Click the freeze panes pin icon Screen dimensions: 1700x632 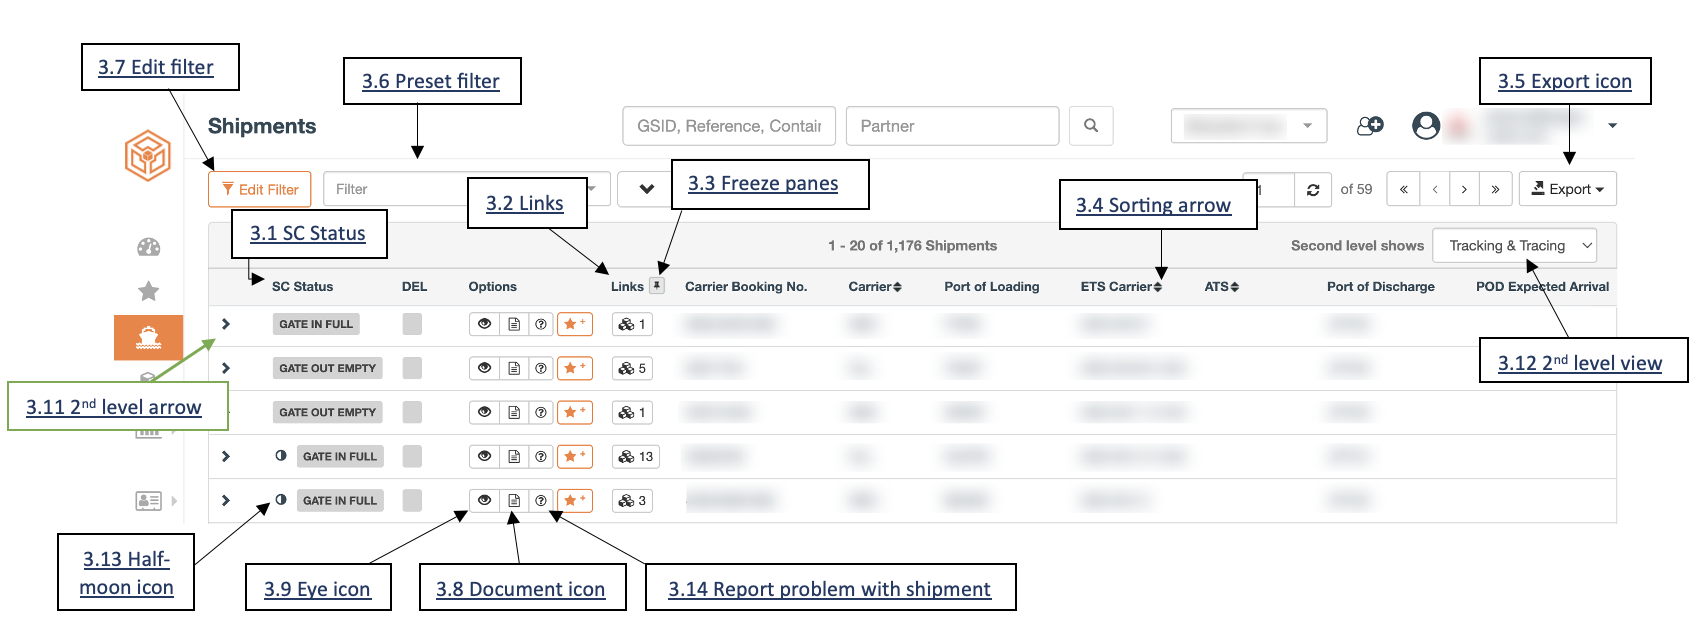(x=657, y=286)
